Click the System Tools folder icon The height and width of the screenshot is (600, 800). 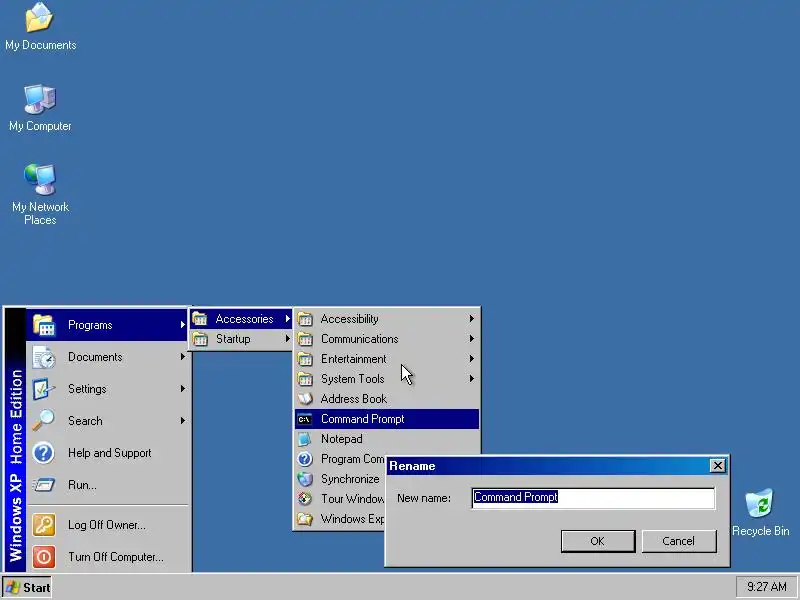(x=305, y=379)
